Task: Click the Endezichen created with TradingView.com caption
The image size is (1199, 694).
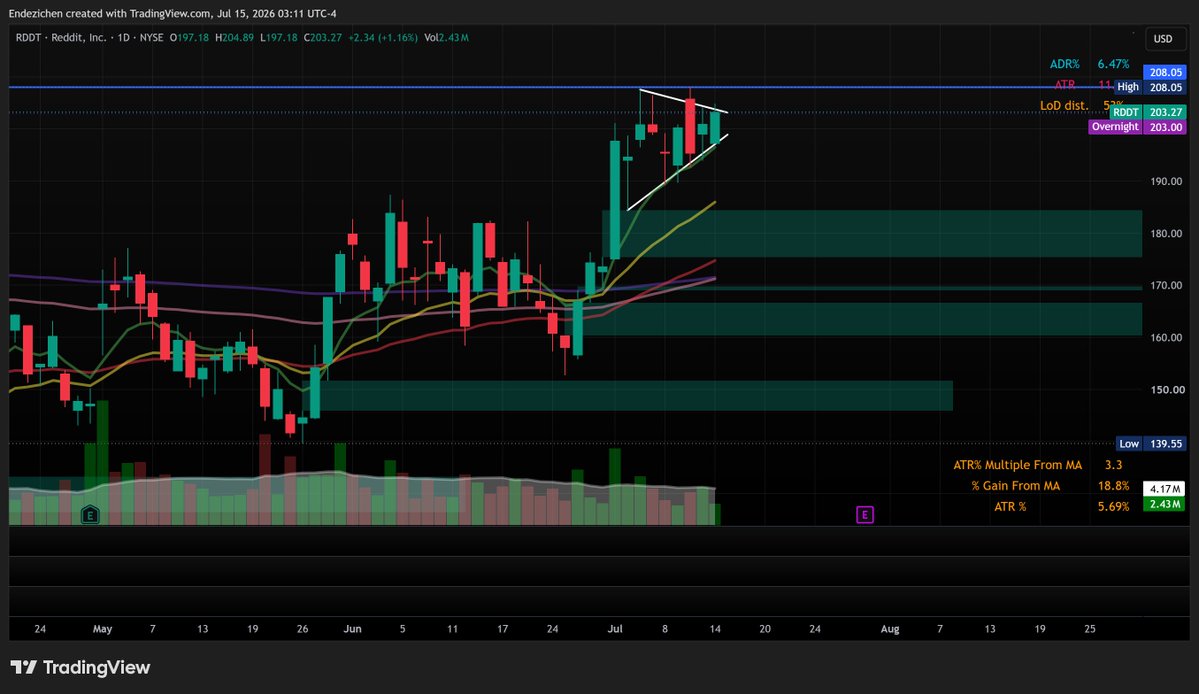Action: [172, 13]
